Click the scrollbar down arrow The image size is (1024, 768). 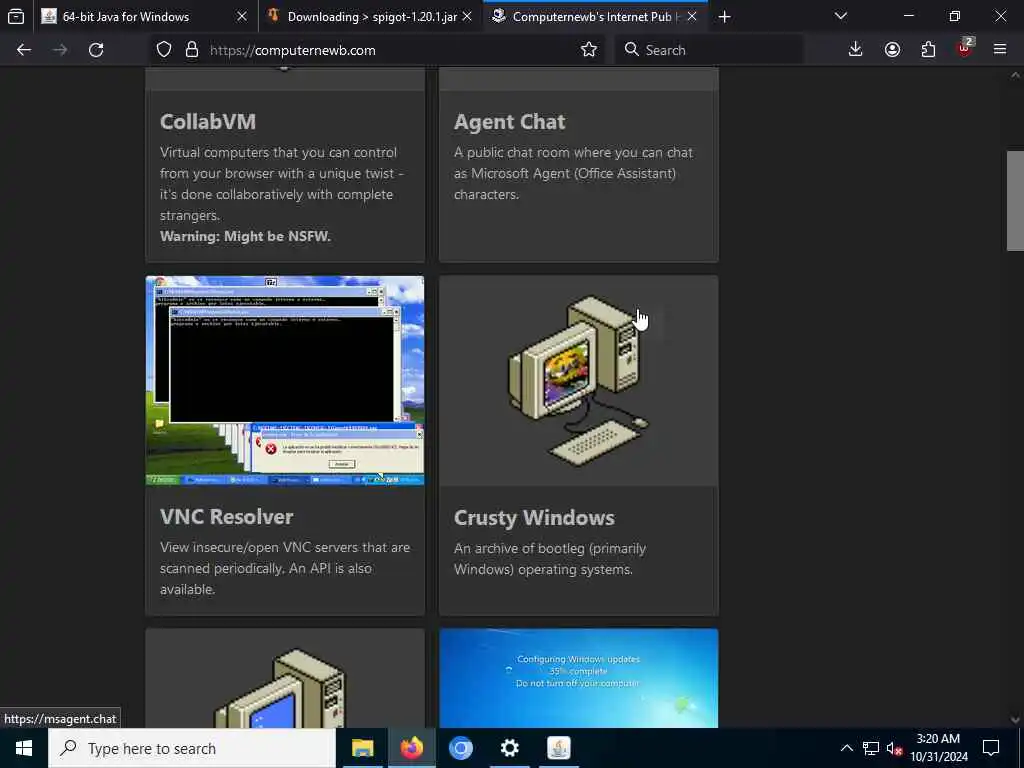tap(1015, 720)
